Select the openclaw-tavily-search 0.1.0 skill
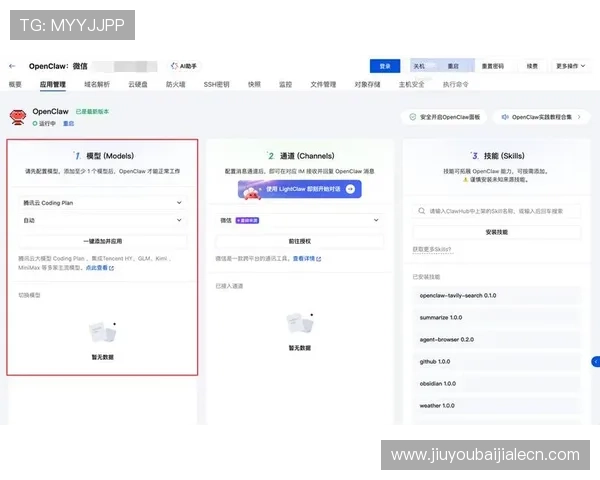The width and height of the screenshot is (600, 480). (x=497, y=296)
